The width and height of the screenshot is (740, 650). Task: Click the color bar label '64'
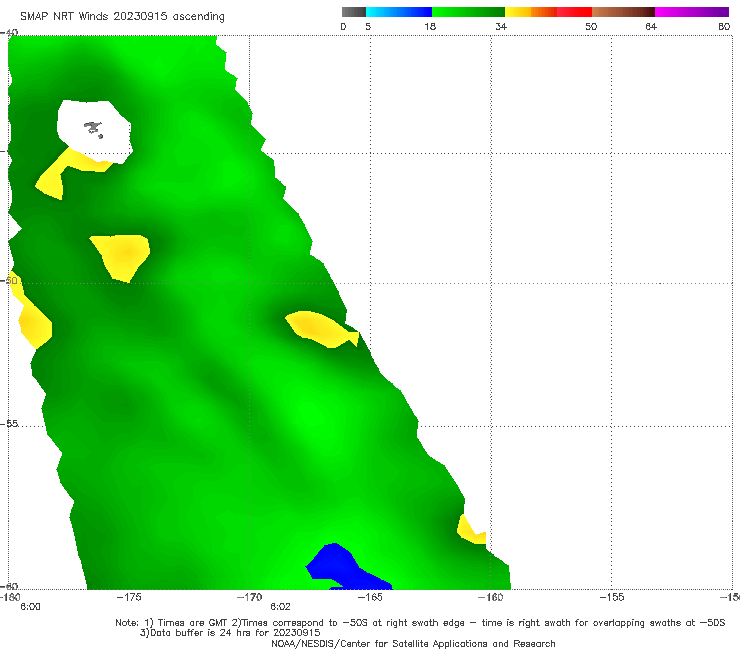pyautogui.click(x=651, y=26)
